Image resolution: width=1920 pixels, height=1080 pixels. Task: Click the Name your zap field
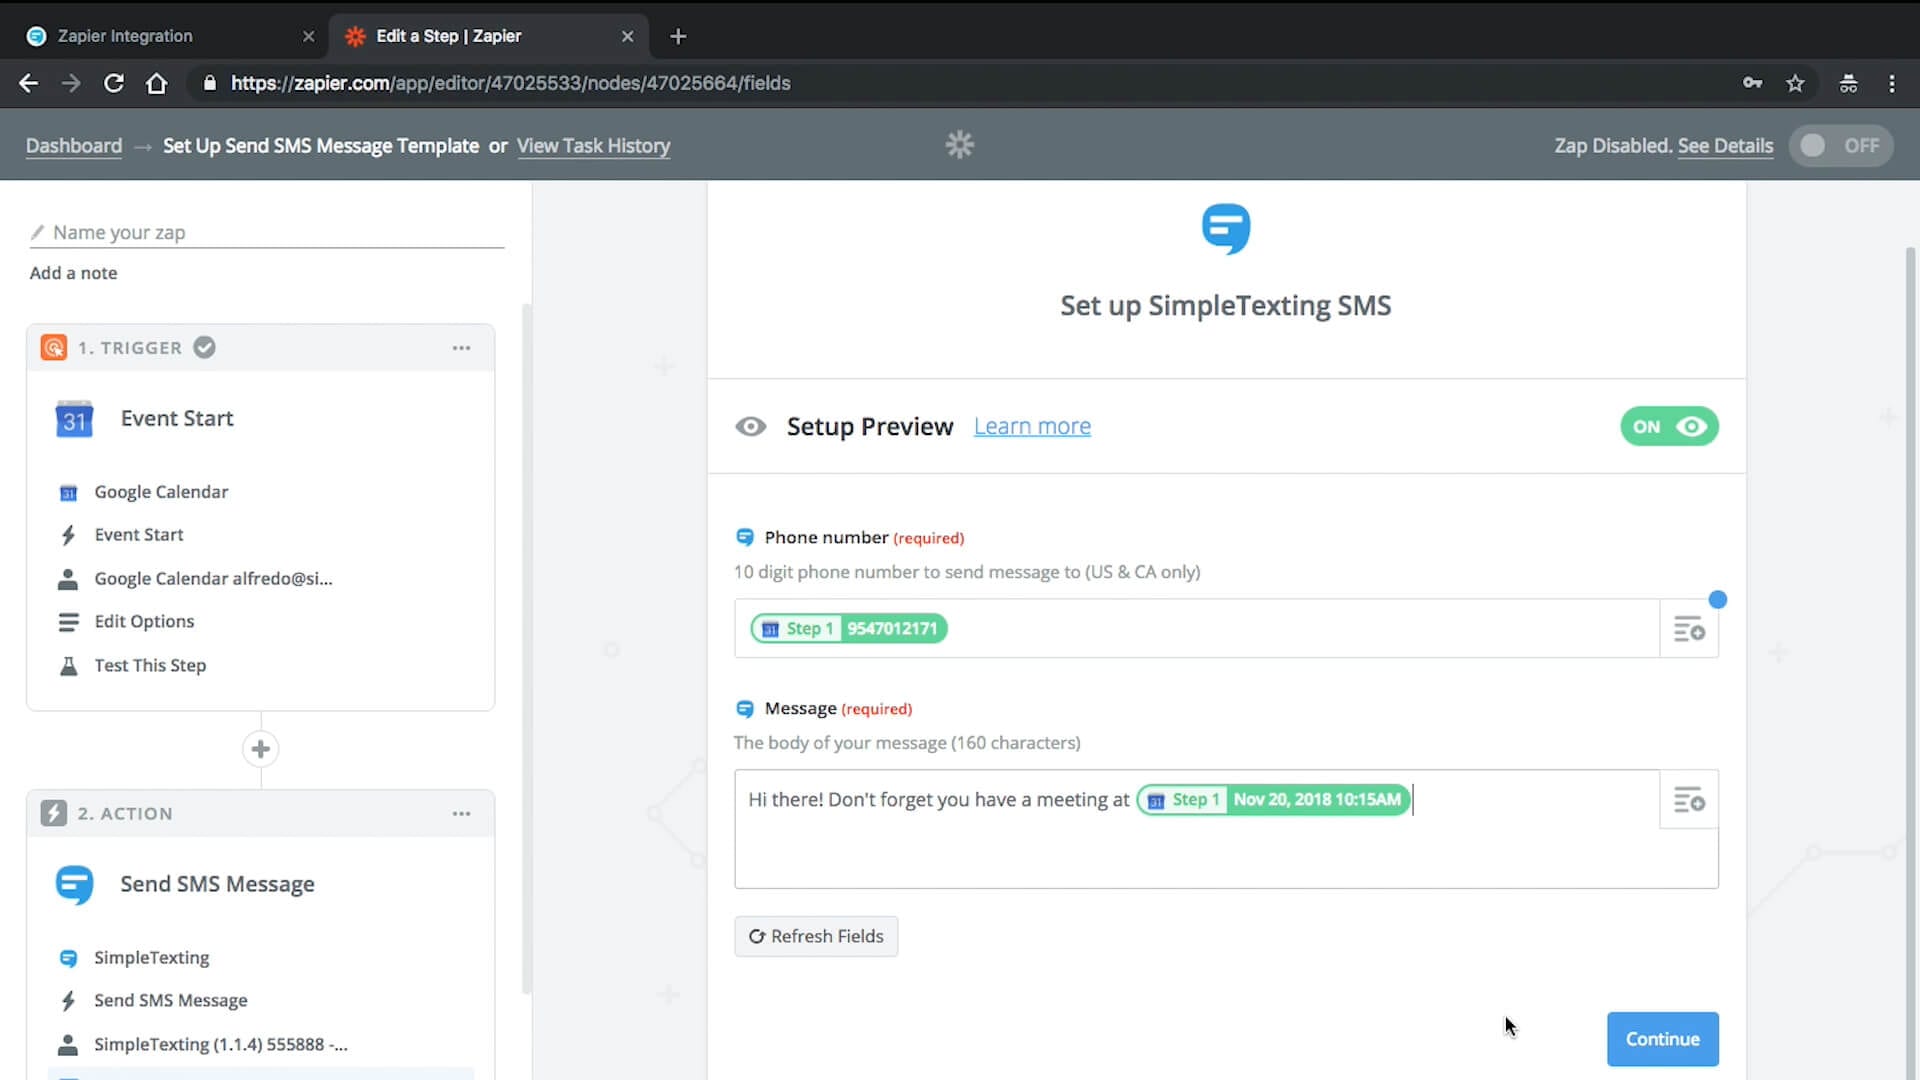pos(267,232)
